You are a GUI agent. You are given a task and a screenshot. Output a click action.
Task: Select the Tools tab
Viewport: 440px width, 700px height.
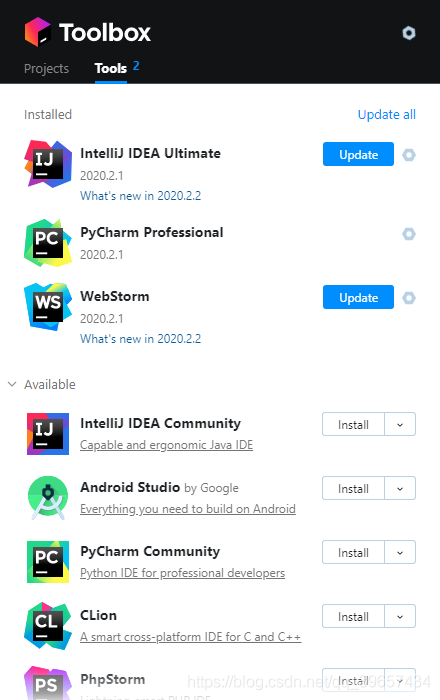(111, 68)
